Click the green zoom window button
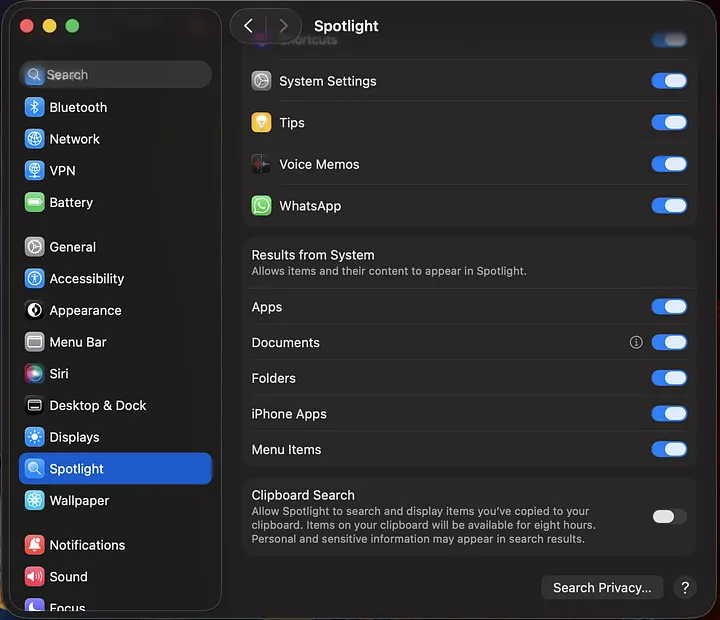Screen dimensions: 720x620 click(72, 26)
